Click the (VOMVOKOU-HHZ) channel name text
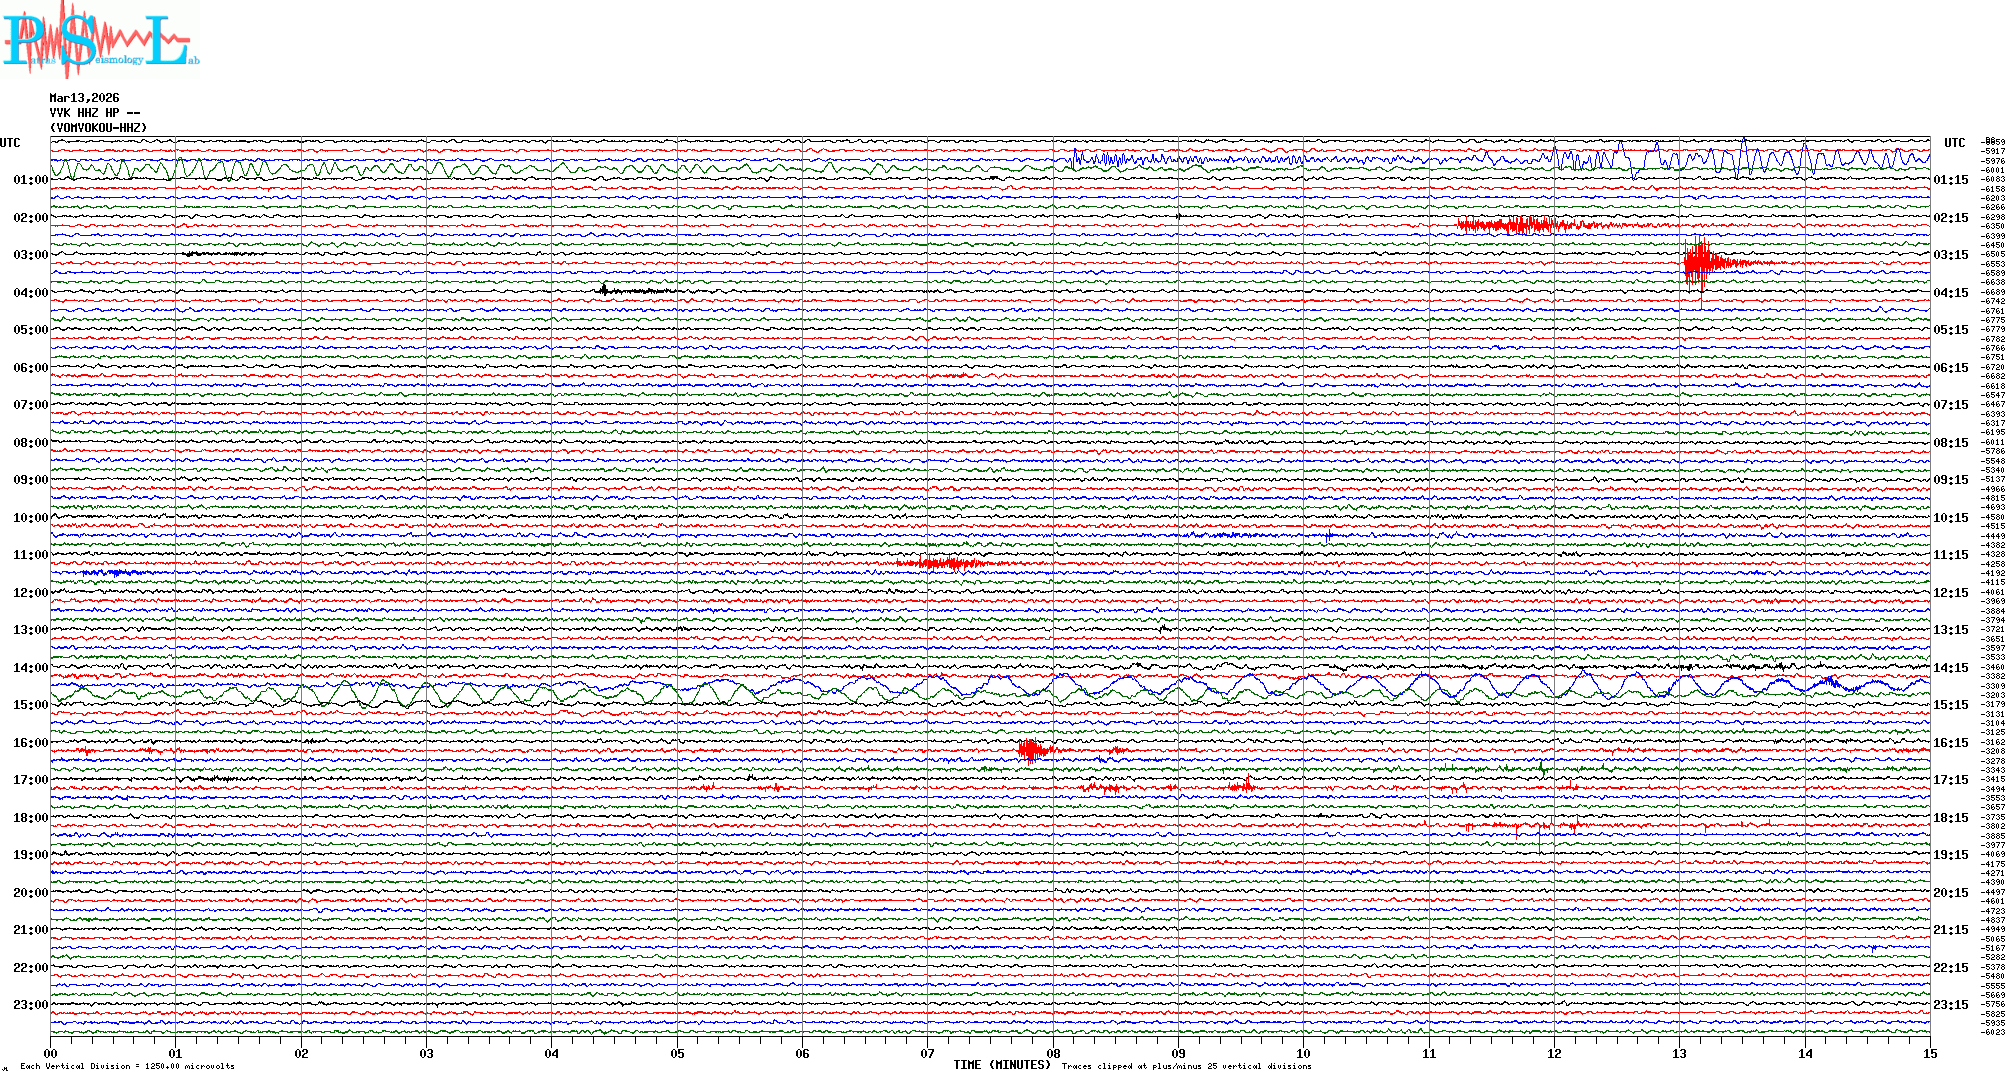Screen dimensions: 2010x1080 tap(98, 128)
